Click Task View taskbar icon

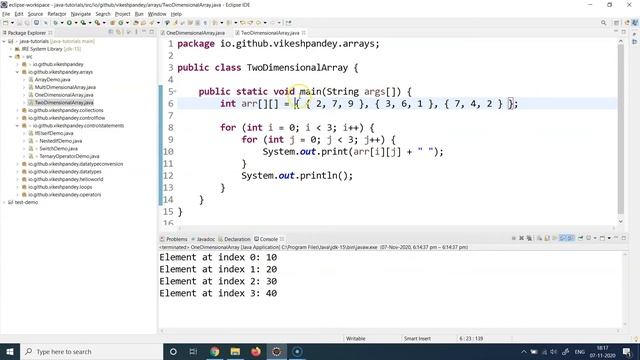(x=193, y=351)
